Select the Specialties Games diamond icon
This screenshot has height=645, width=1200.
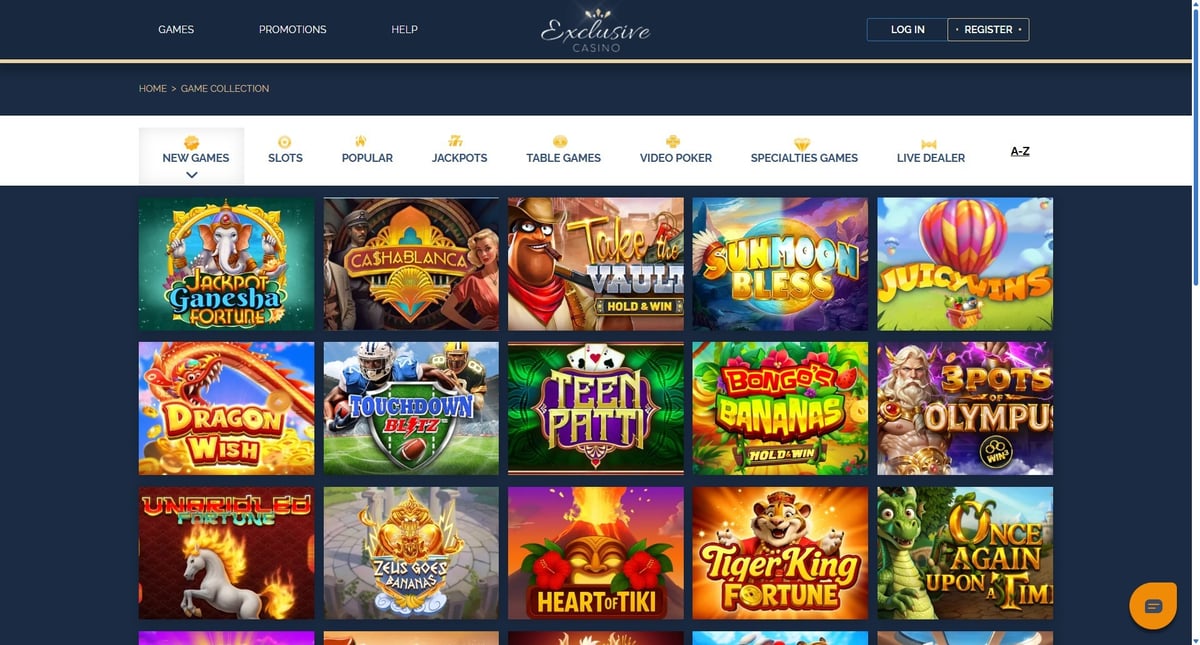point(801,143)
